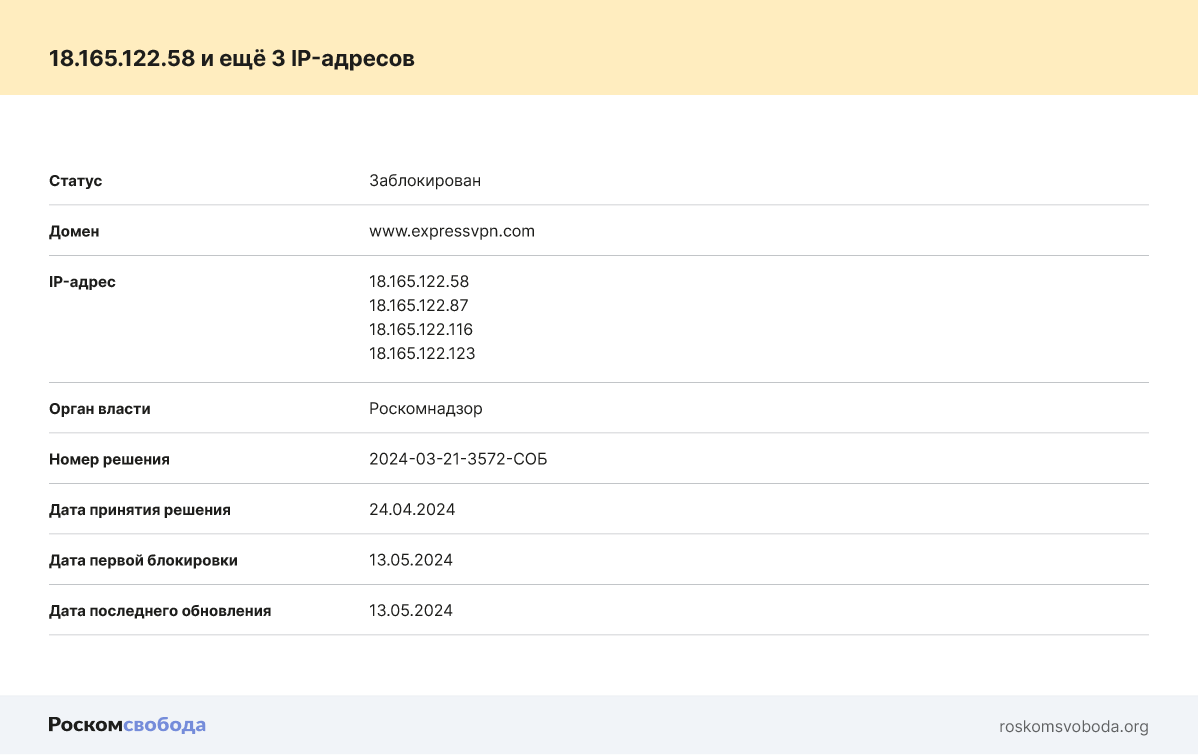Click the last update date 13.05.2024
The image size is (1198, 755).
(x=411, y=610)
